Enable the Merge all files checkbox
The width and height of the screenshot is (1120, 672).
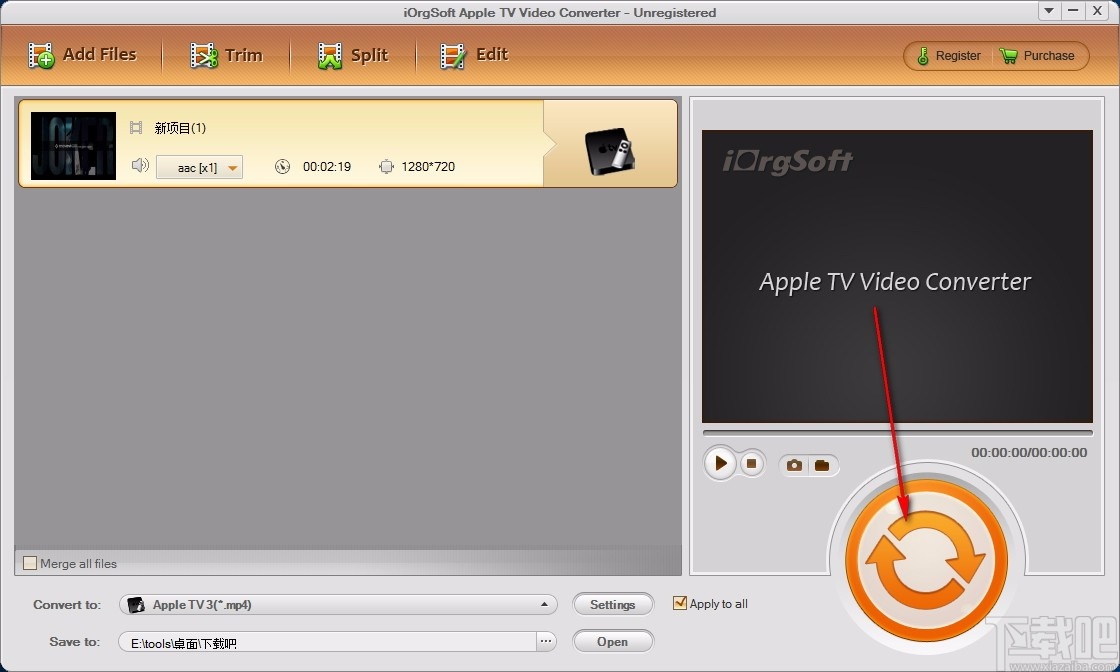29,563
